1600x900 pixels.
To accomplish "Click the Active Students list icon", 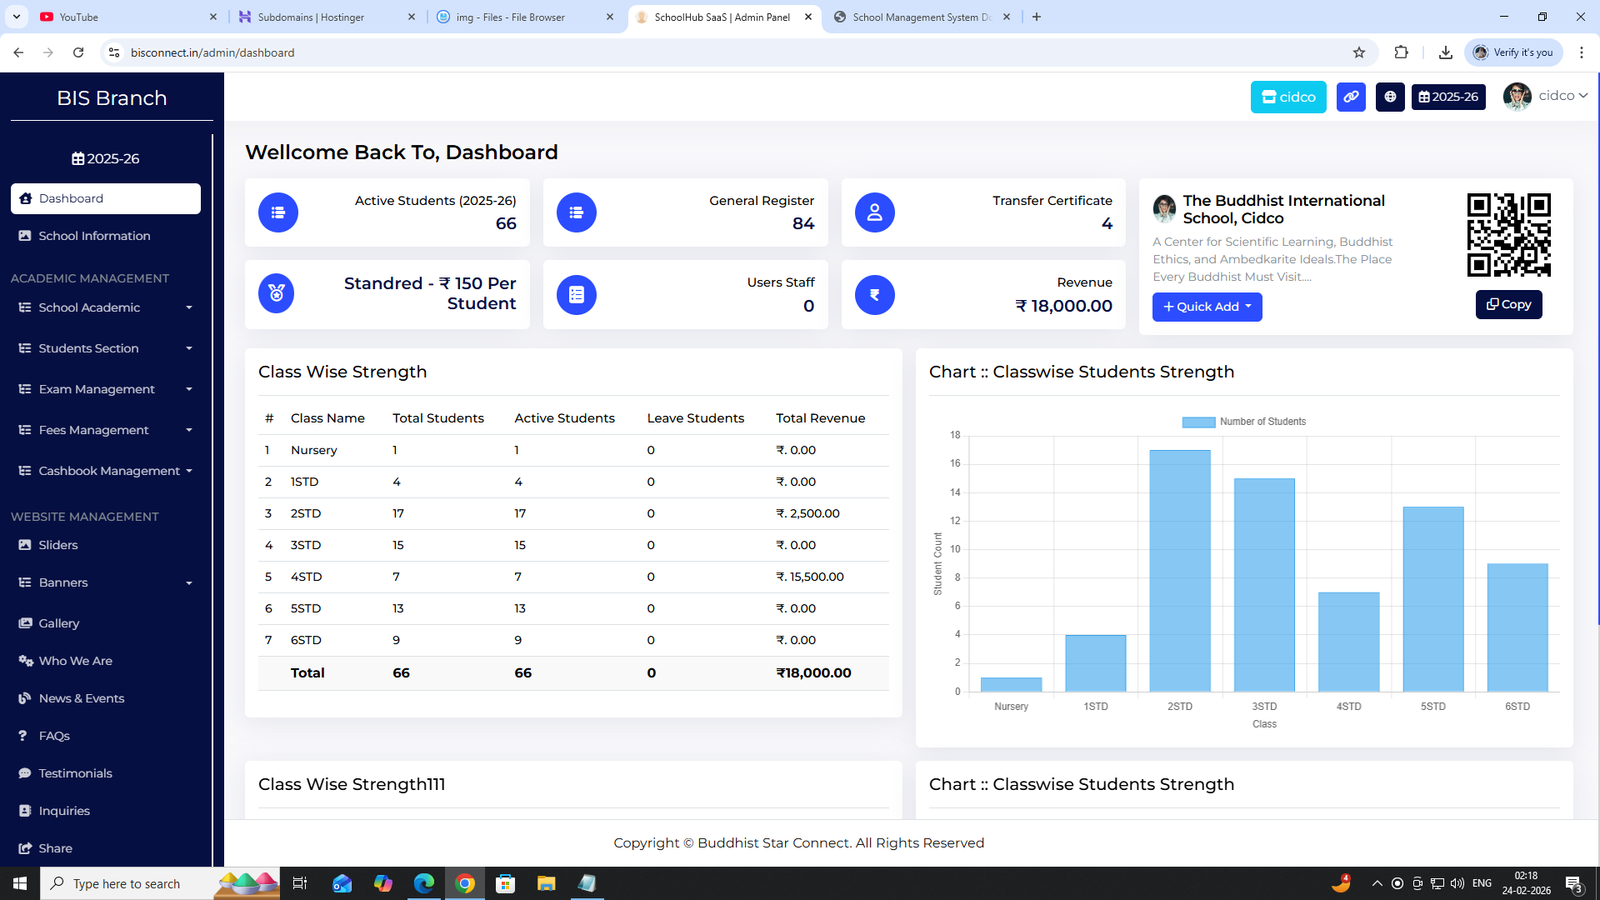I will 278,213.
